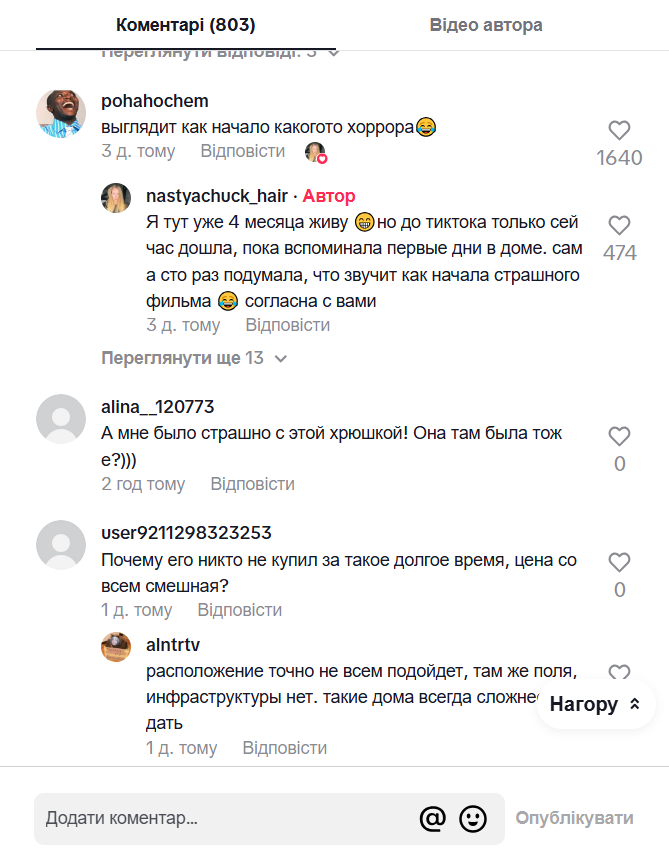Reply to pohahochem's comment via Відповісти
The height and width of the screenshot is (859, 669).
click(x=242, y=151)
